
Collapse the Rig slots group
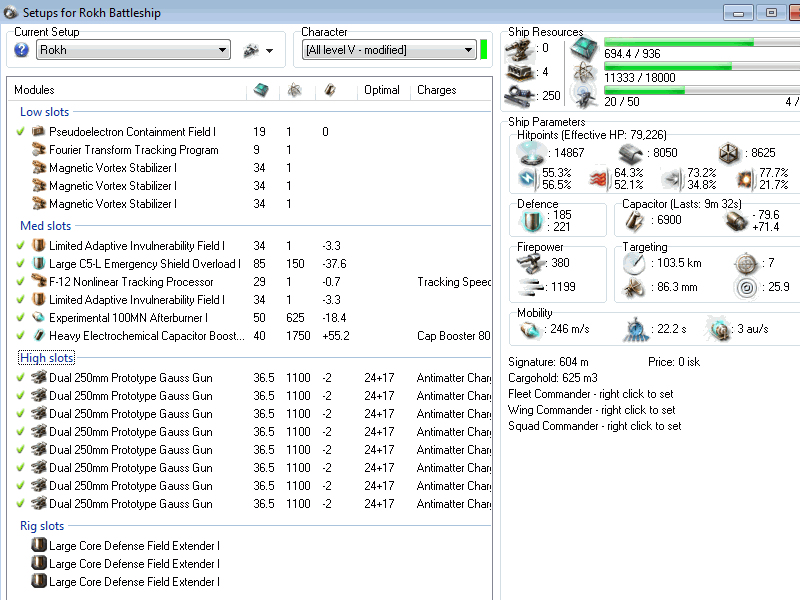42,526
